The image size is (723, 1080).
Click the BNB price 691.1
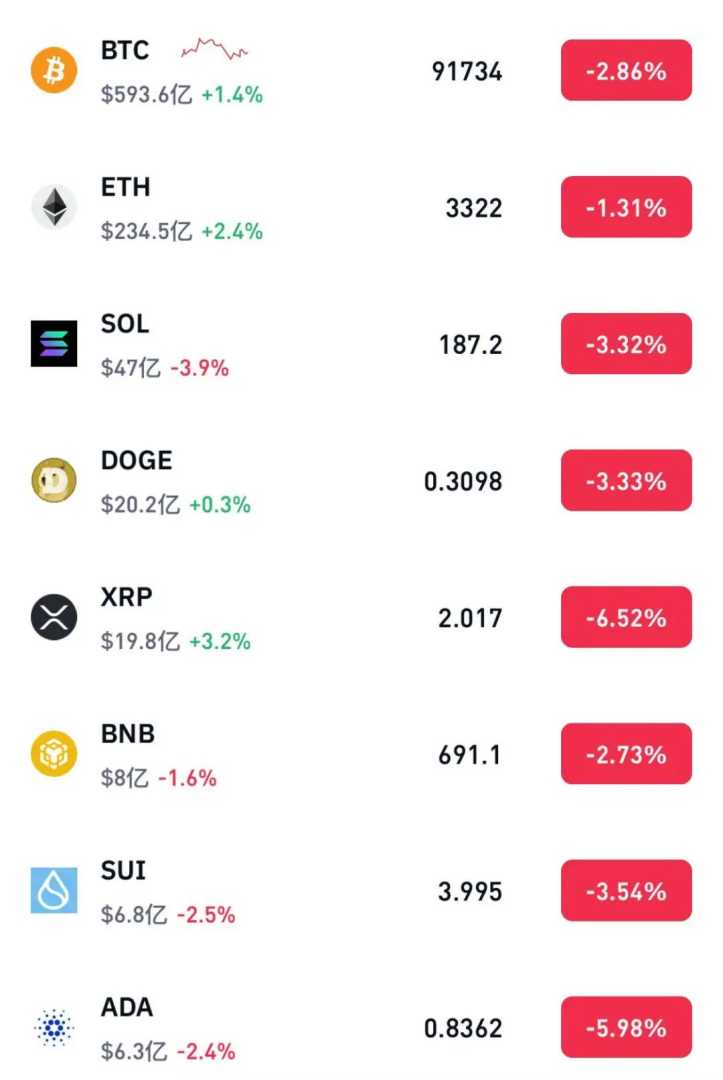[469, 755]
